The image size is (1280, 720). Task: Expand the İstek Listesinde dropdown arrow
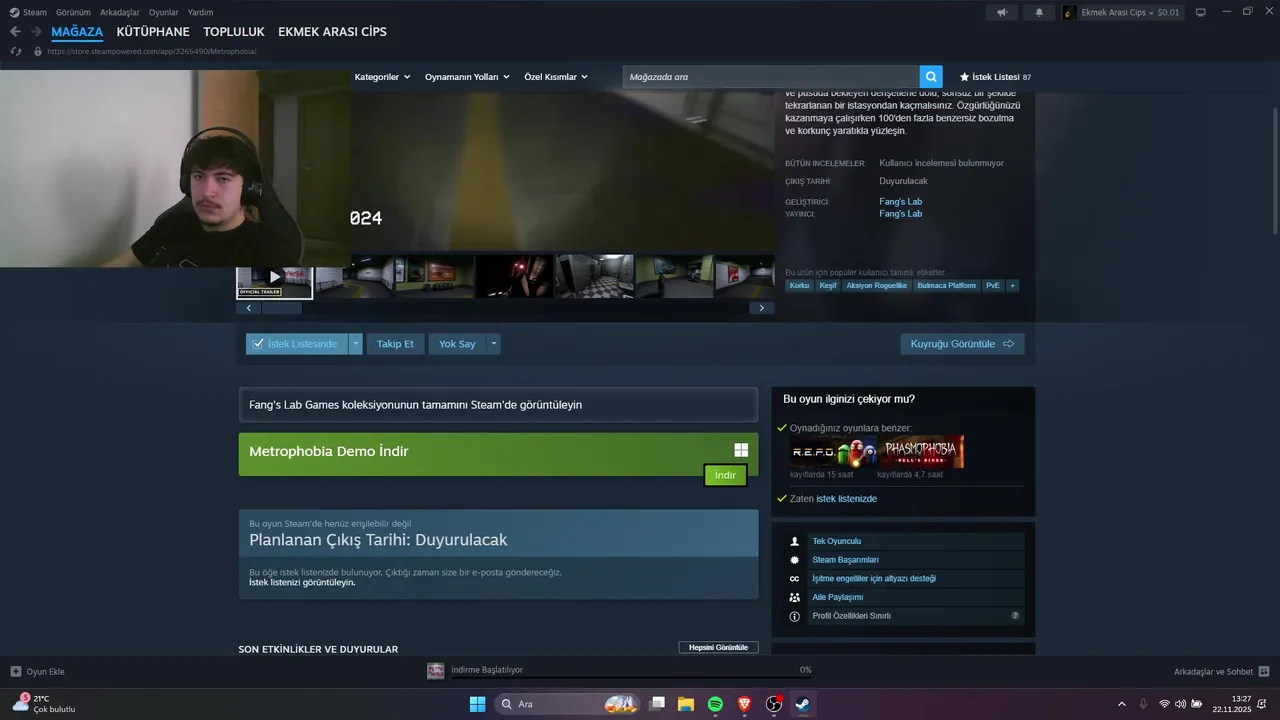(x=355, y=344)
